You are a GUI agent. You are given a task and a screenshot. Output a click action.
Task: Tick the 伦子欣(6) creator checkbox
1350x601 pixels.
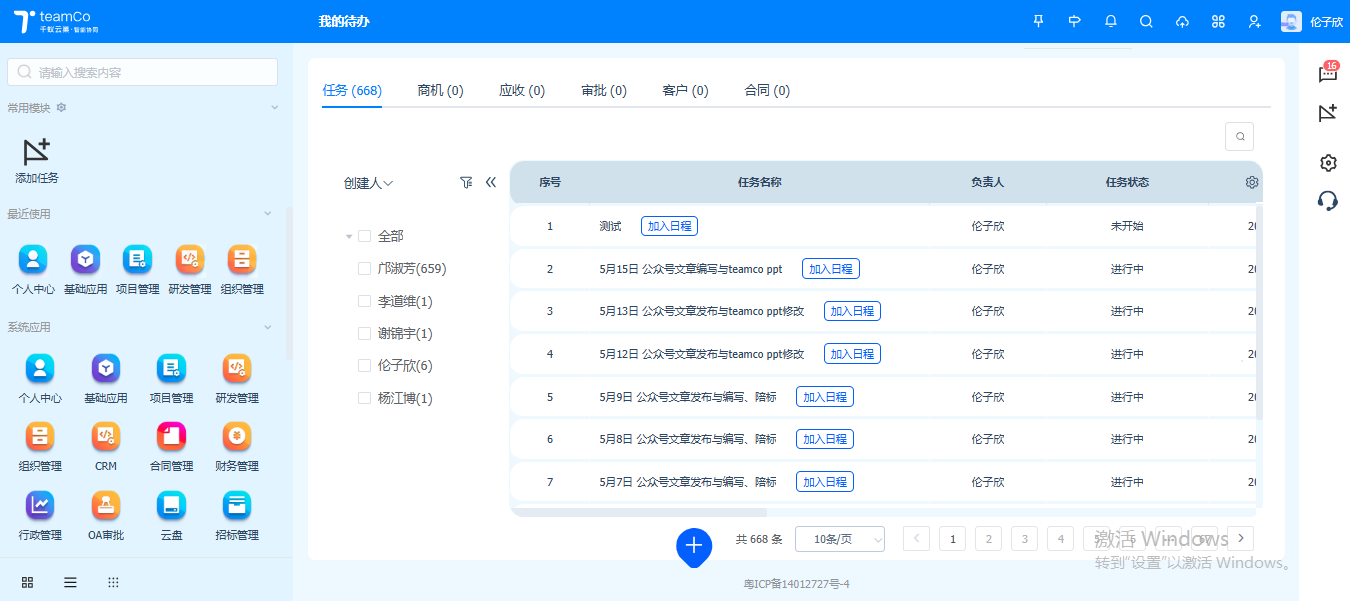[x=365, y=366]
